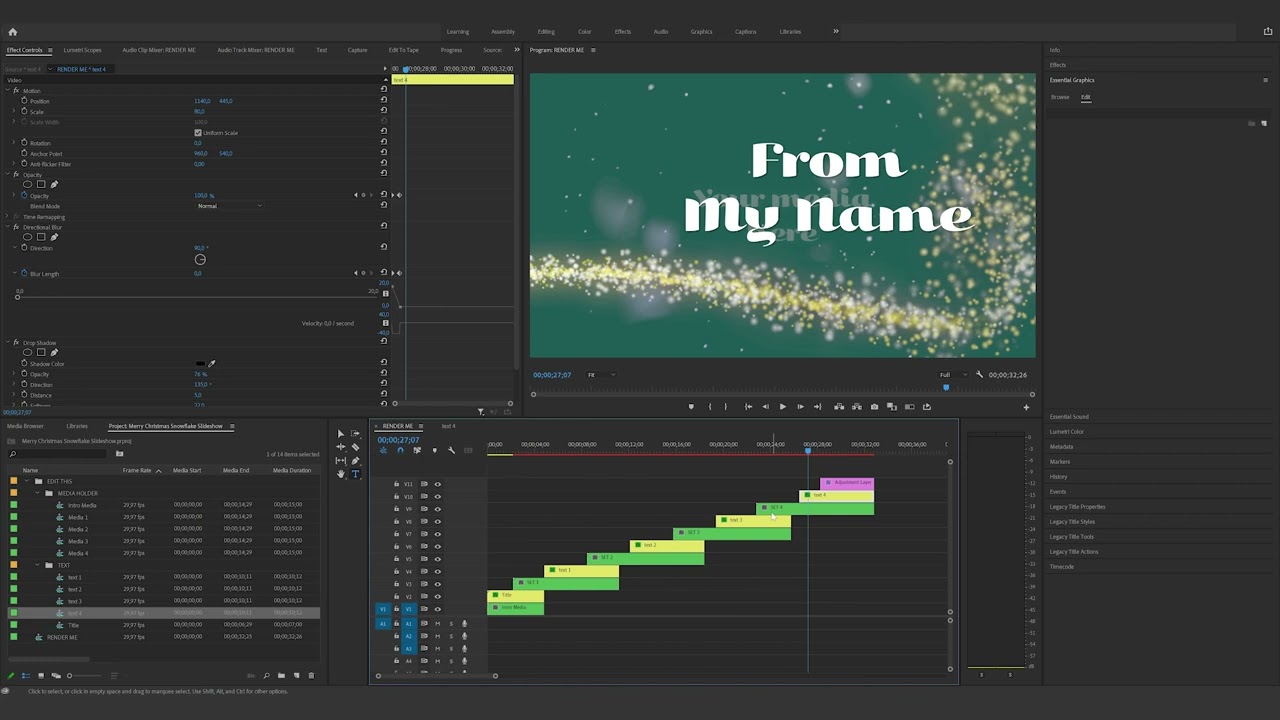Screen dimensions: 1280x720
Task: Collapse the Motion effect section
Action: tap(8, 91)
